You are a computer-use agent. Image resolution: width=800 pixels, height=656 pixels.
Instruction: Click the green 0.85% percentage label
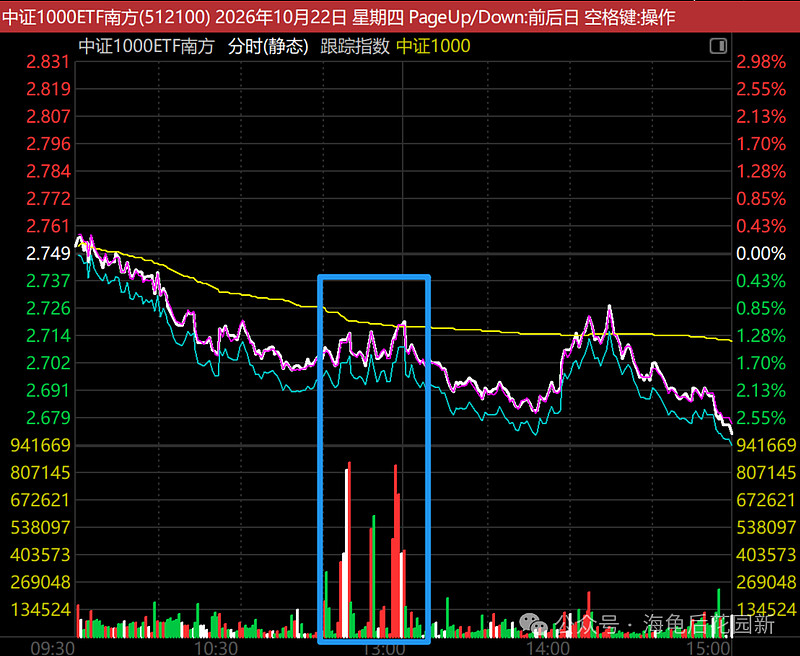[761, 308]
